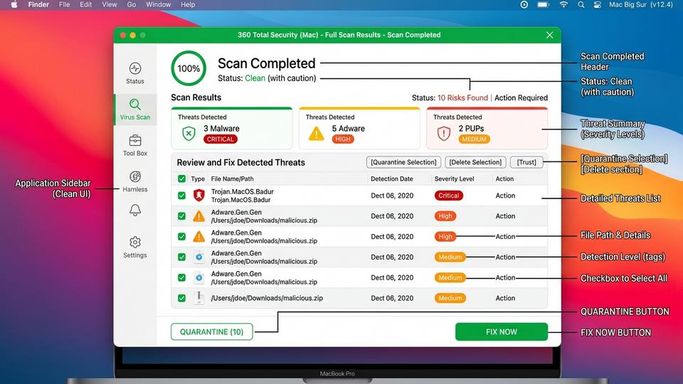Click the FIX NOW button
This screenshot has height=384, width=683.
(501, 332)
